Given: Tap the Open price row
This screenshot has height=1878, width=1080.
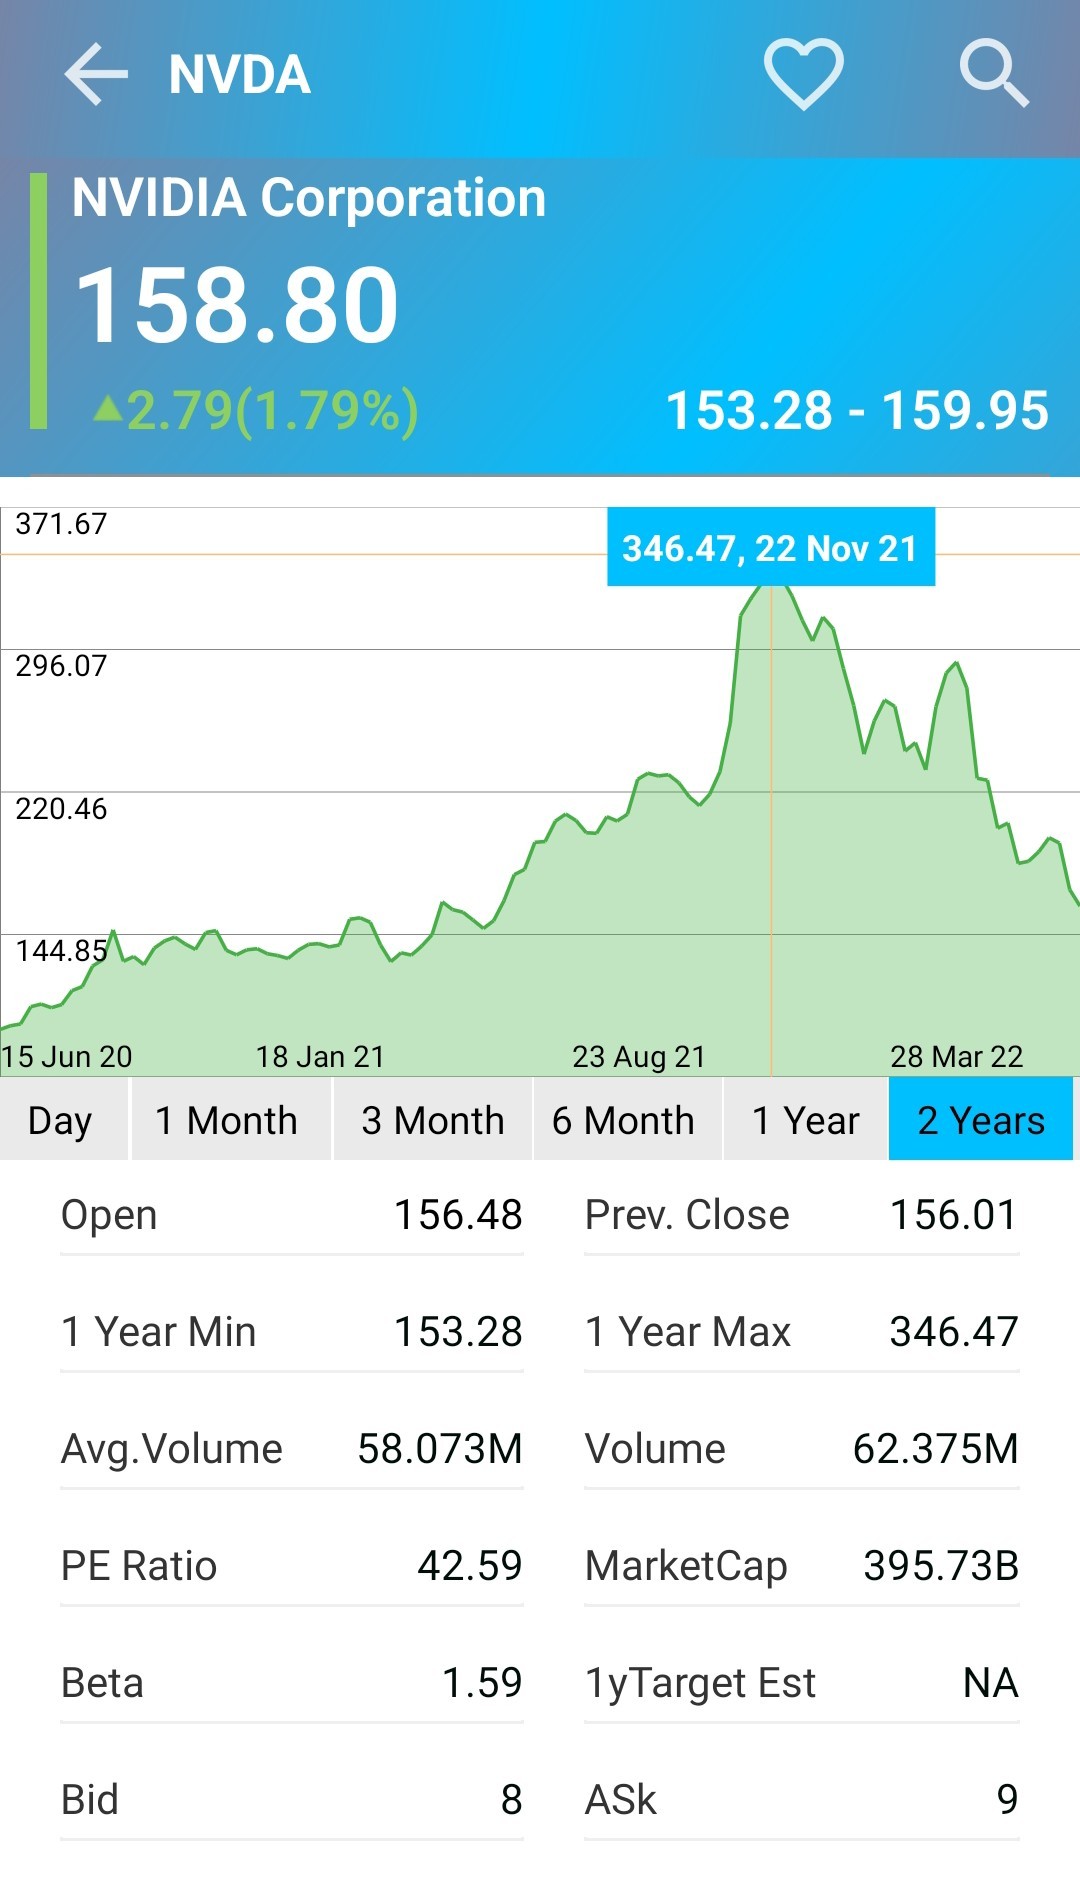Looking at the screenshot, I should [x=292, y=1216].
